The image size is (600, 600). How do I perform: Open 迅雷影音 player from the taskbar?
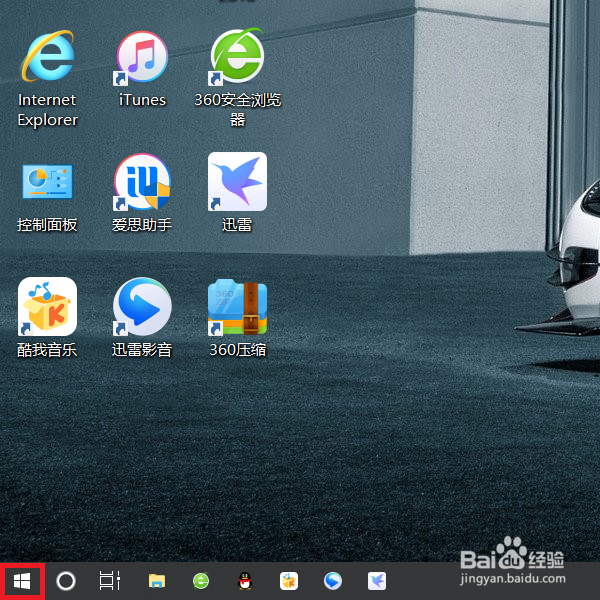[333, 581]
